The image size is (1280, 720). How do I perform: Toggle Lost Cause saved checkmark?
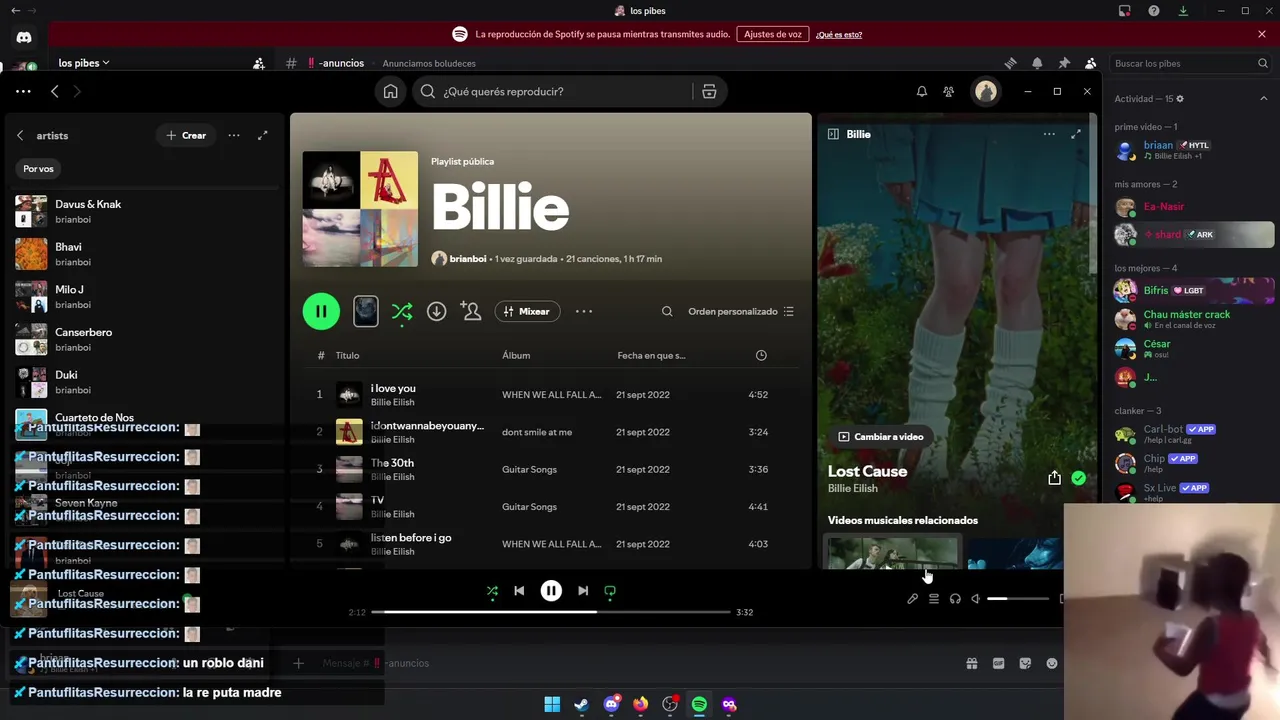click(x=1078, y=478)
